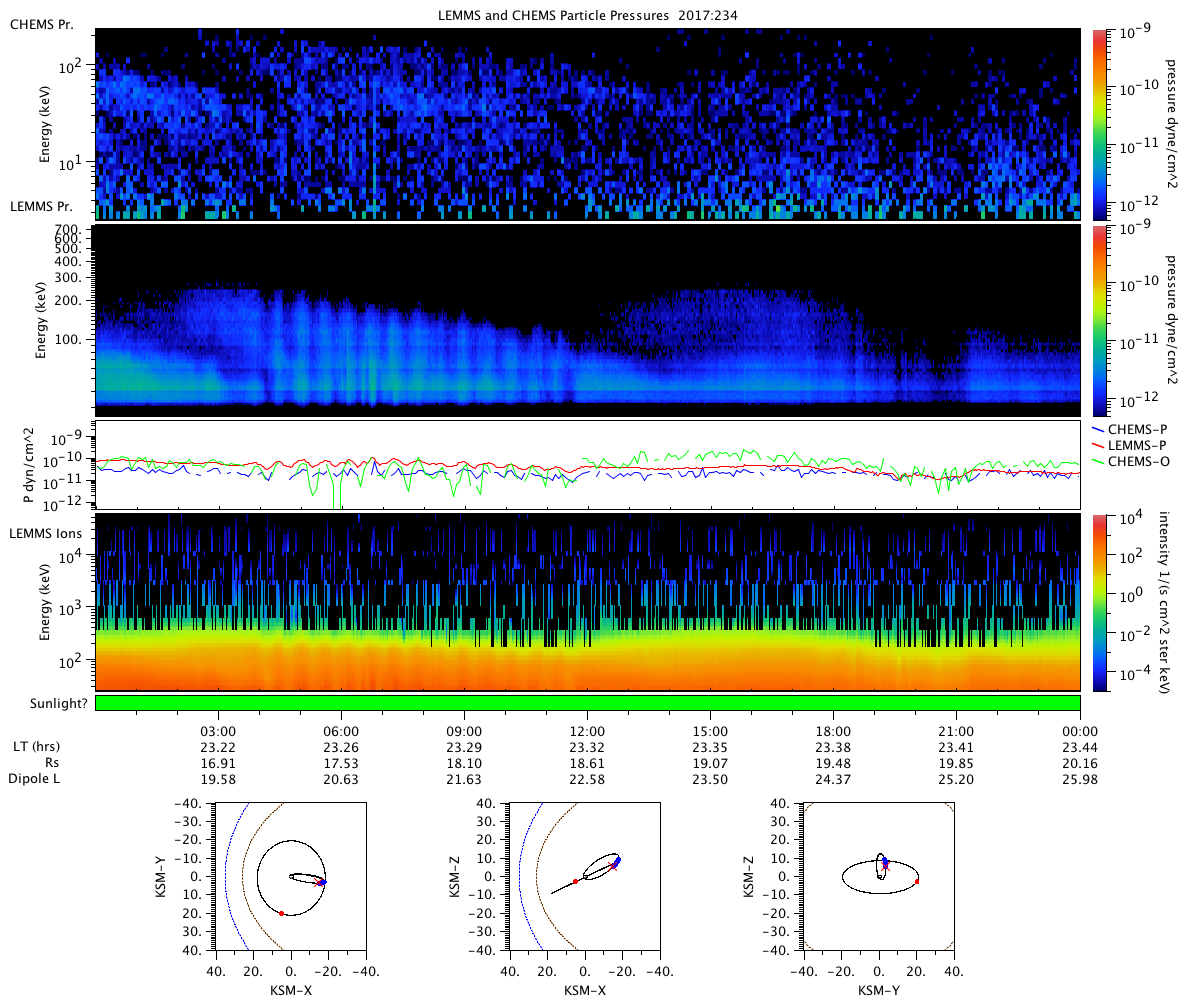
Task: Select the Dipole L value 19.58
Action: coord(218,778)
